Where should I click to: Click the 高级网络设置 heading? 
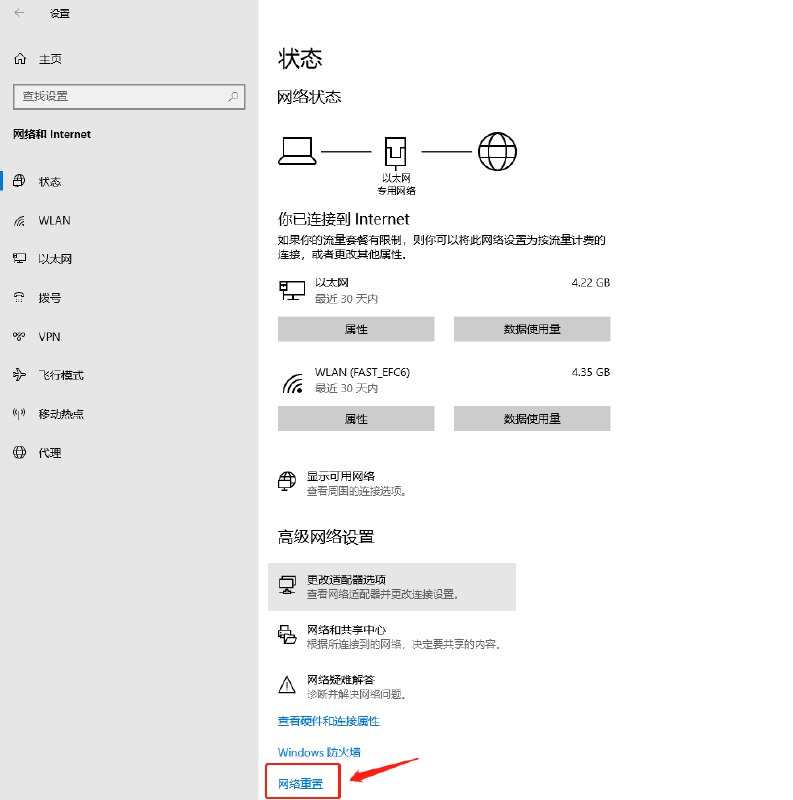point(326,537)
